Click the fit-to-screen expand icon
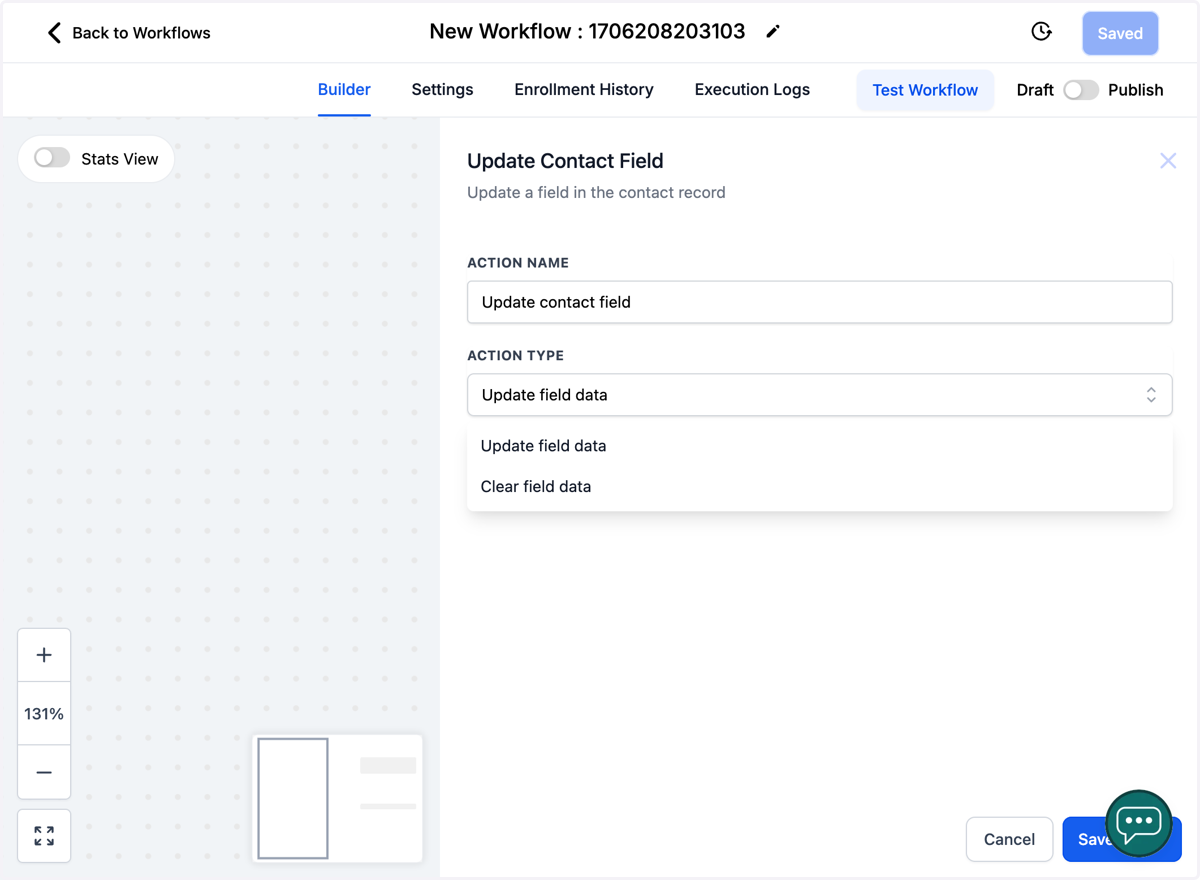Image resolution: width=1200 pixels, height=880 pixels. coord(44,836)
